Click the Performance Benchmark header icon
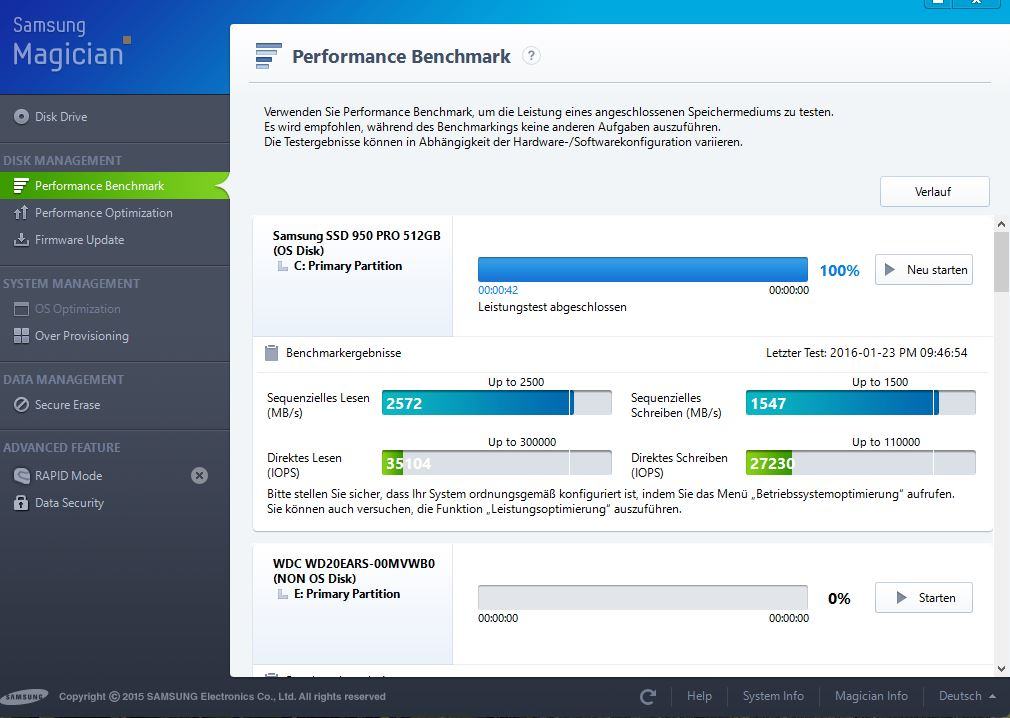The width and height of the screenshot is (1010, 718). 269,56
